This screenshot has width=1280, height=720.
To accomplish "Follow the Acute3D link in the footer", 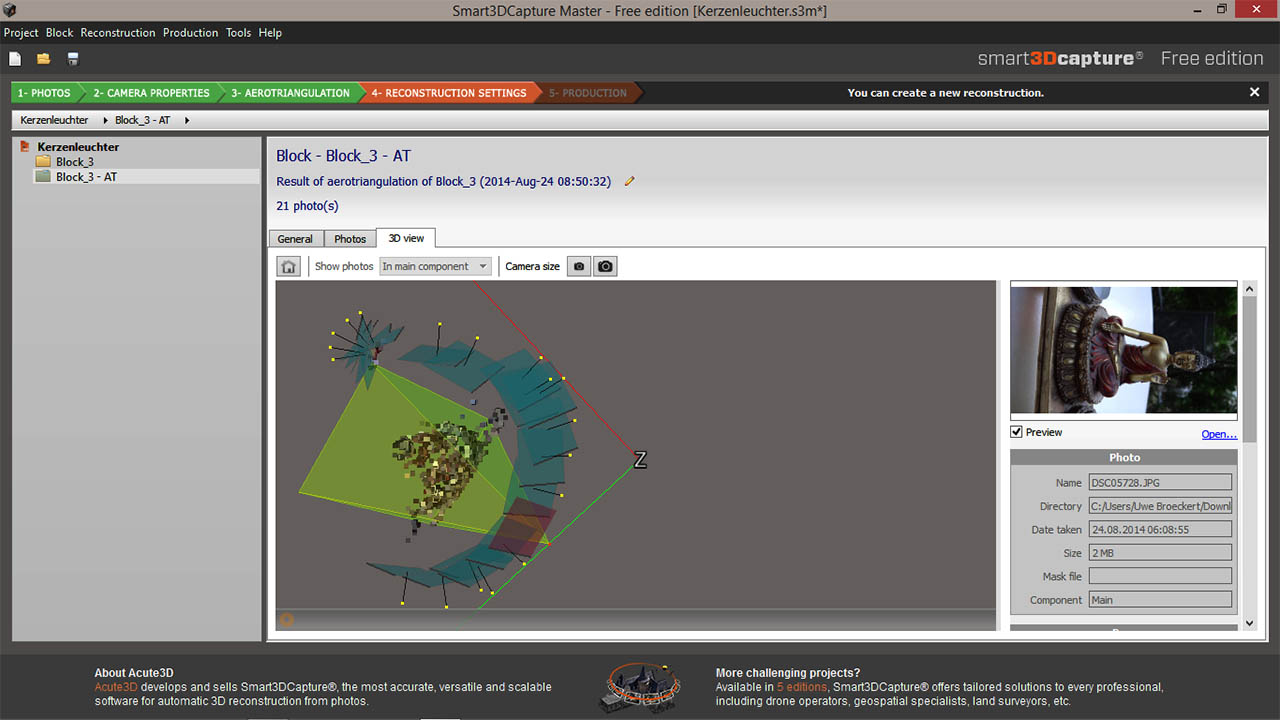I will pos(117,687).
